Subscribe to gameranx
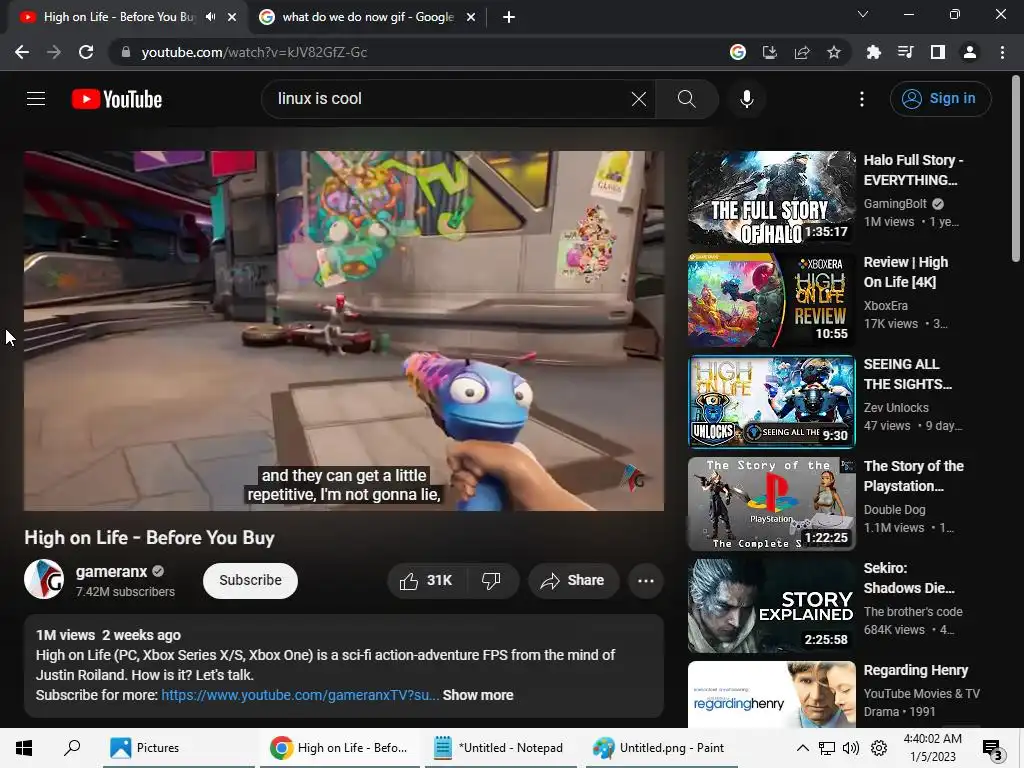 pyautogui.click(x=250, y=581)
